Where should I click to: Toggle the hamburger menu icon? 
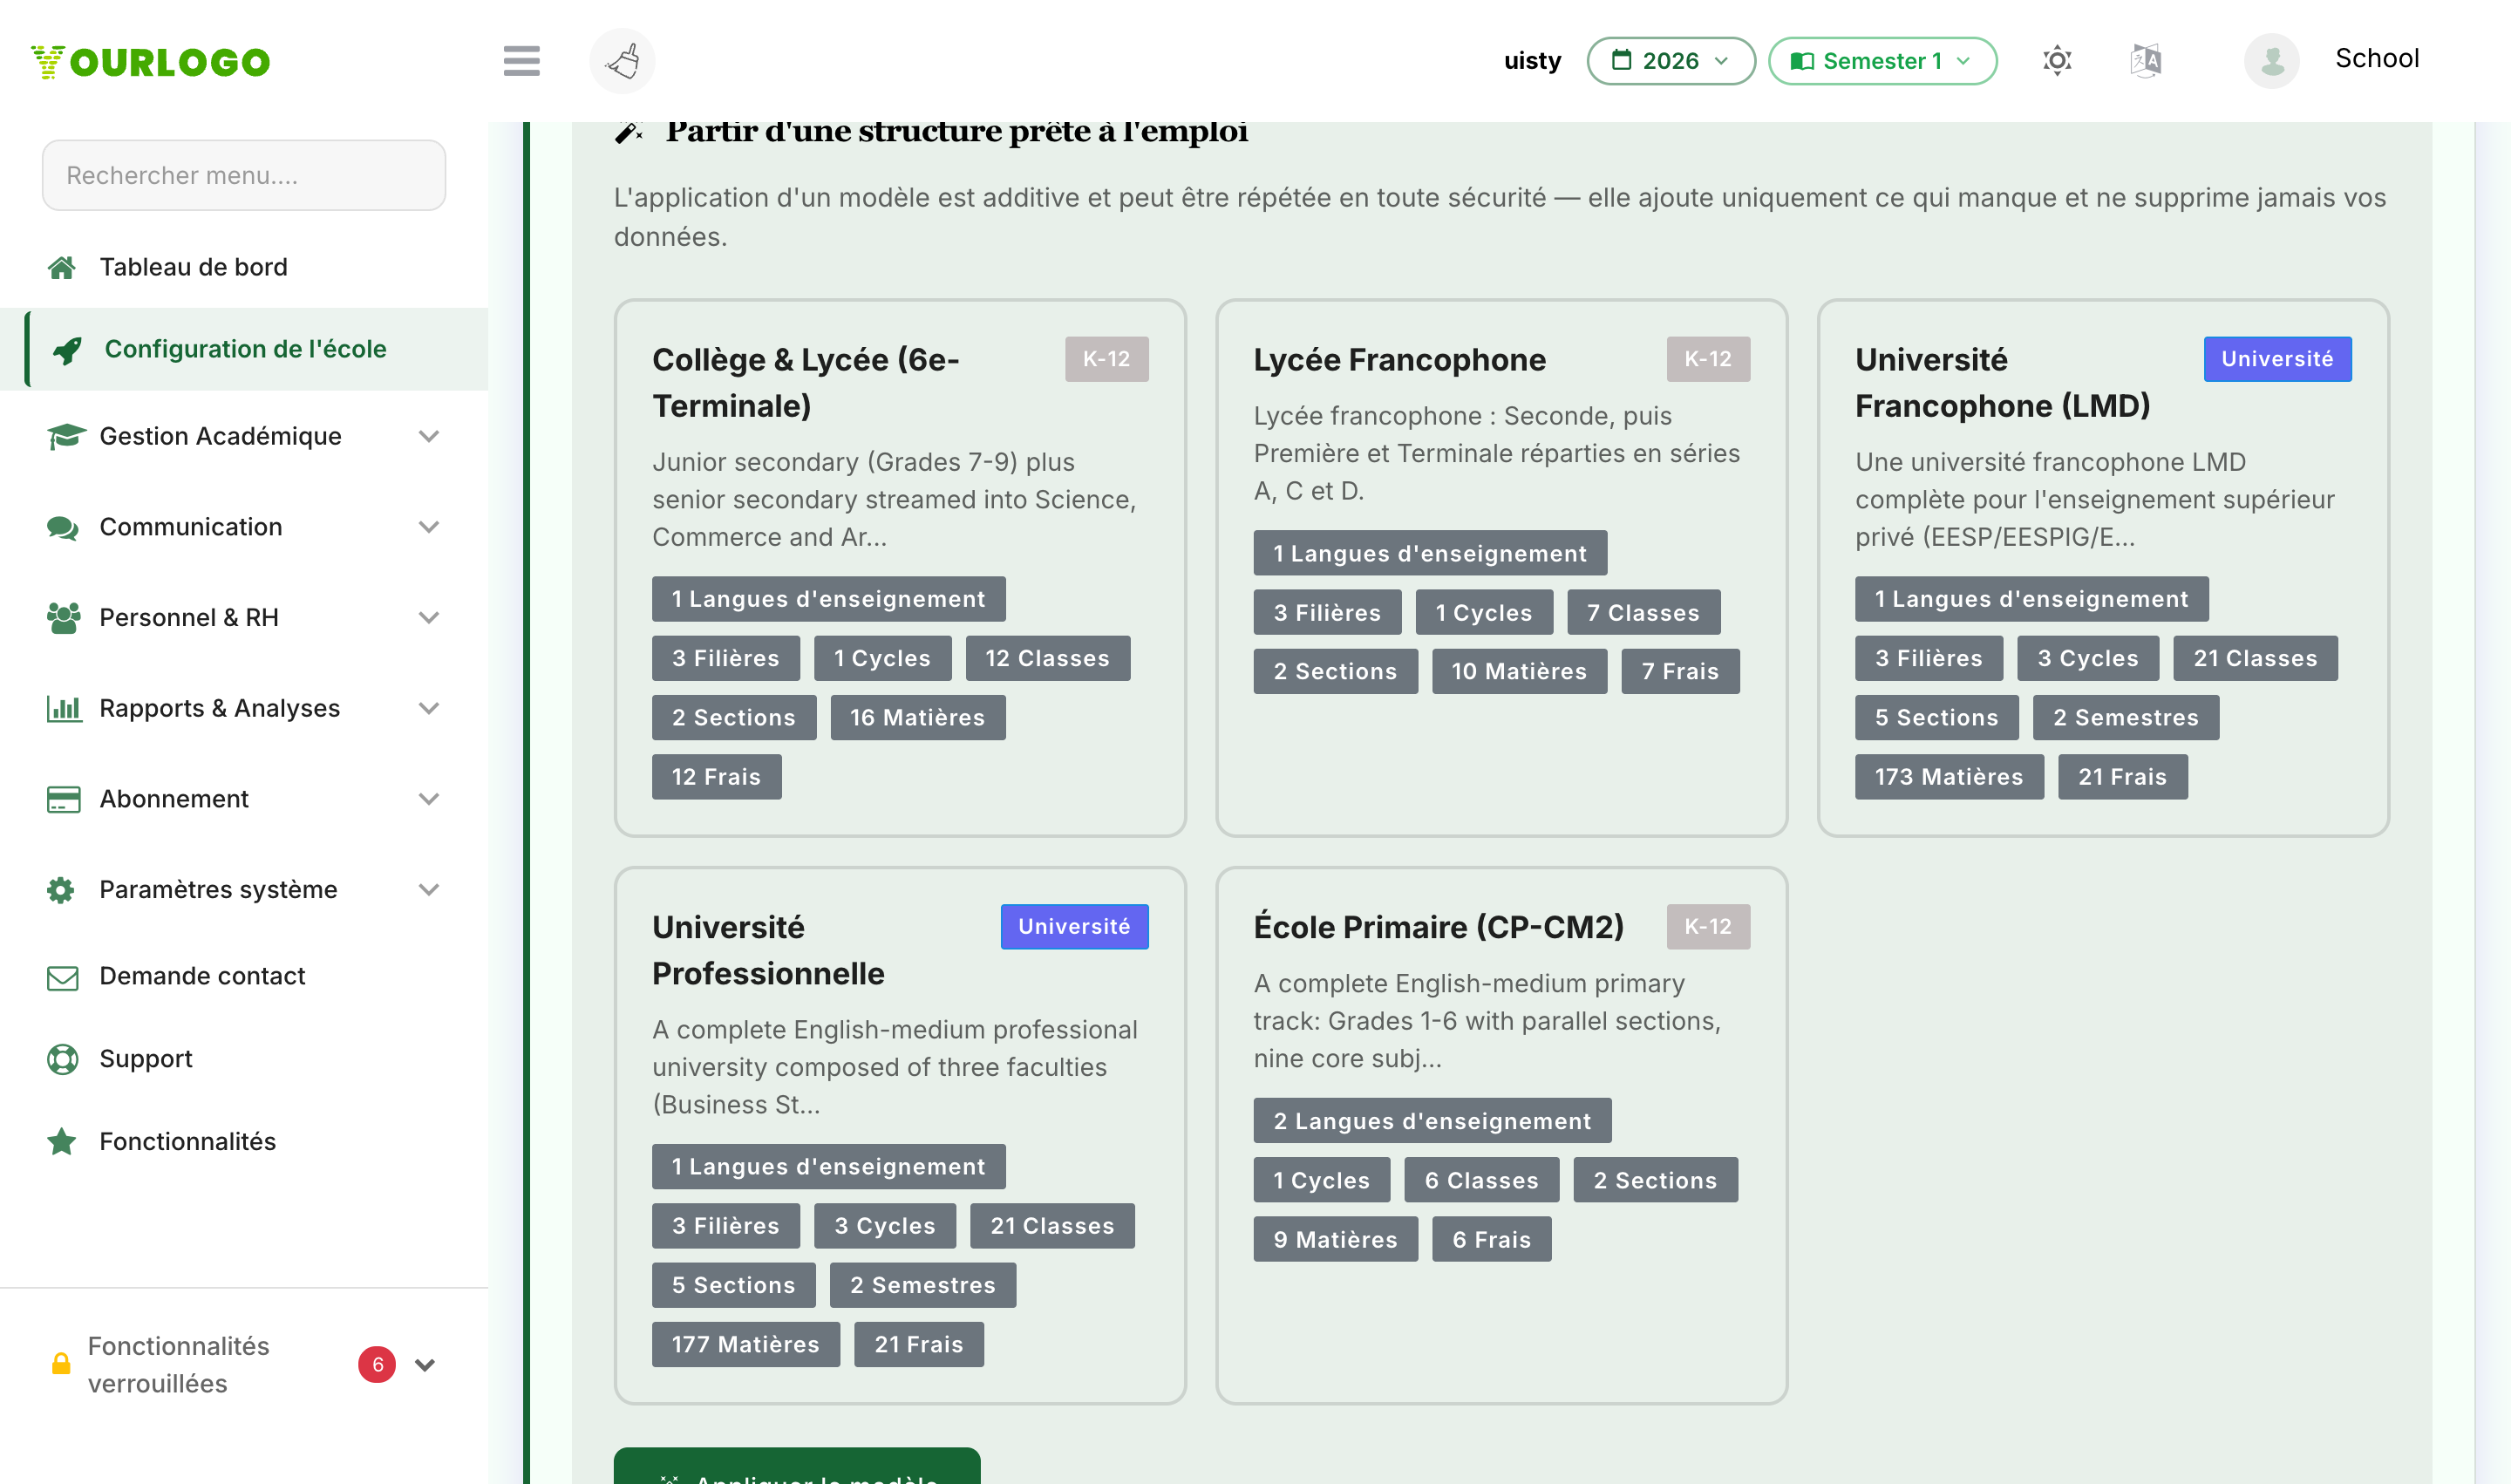tap(521, 61)
